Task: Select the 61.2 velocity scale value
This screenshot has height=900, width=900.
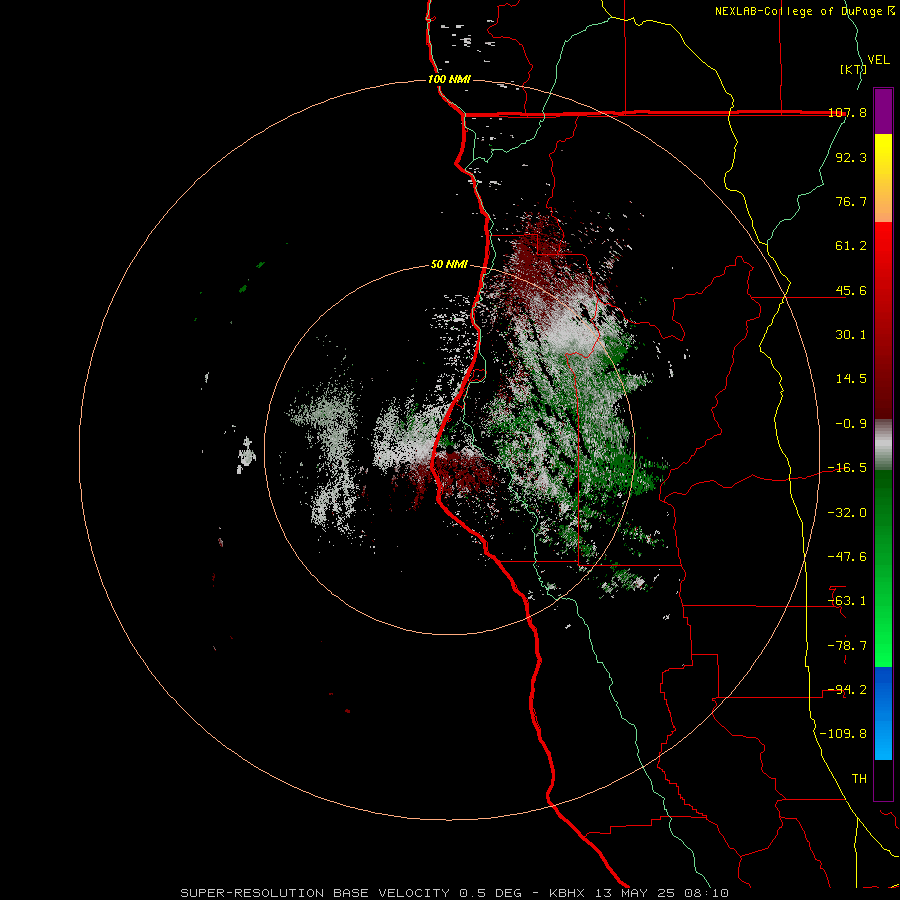Action: click(851, 246)
